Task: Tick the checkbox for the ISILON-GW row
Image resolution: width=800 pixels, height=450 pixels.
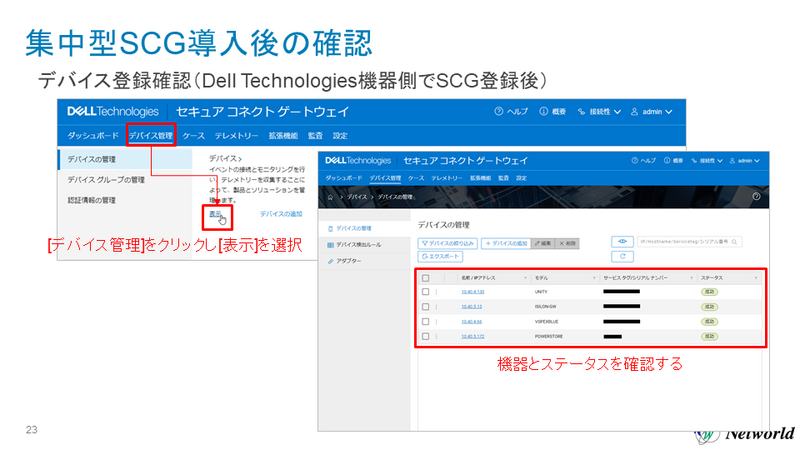Action: click(426, 307)
